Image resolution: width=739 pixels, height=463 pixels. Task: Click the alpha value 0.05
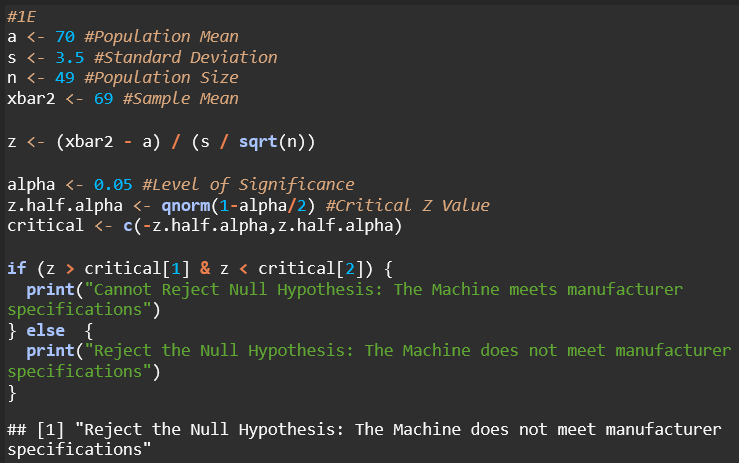point(115,184)
